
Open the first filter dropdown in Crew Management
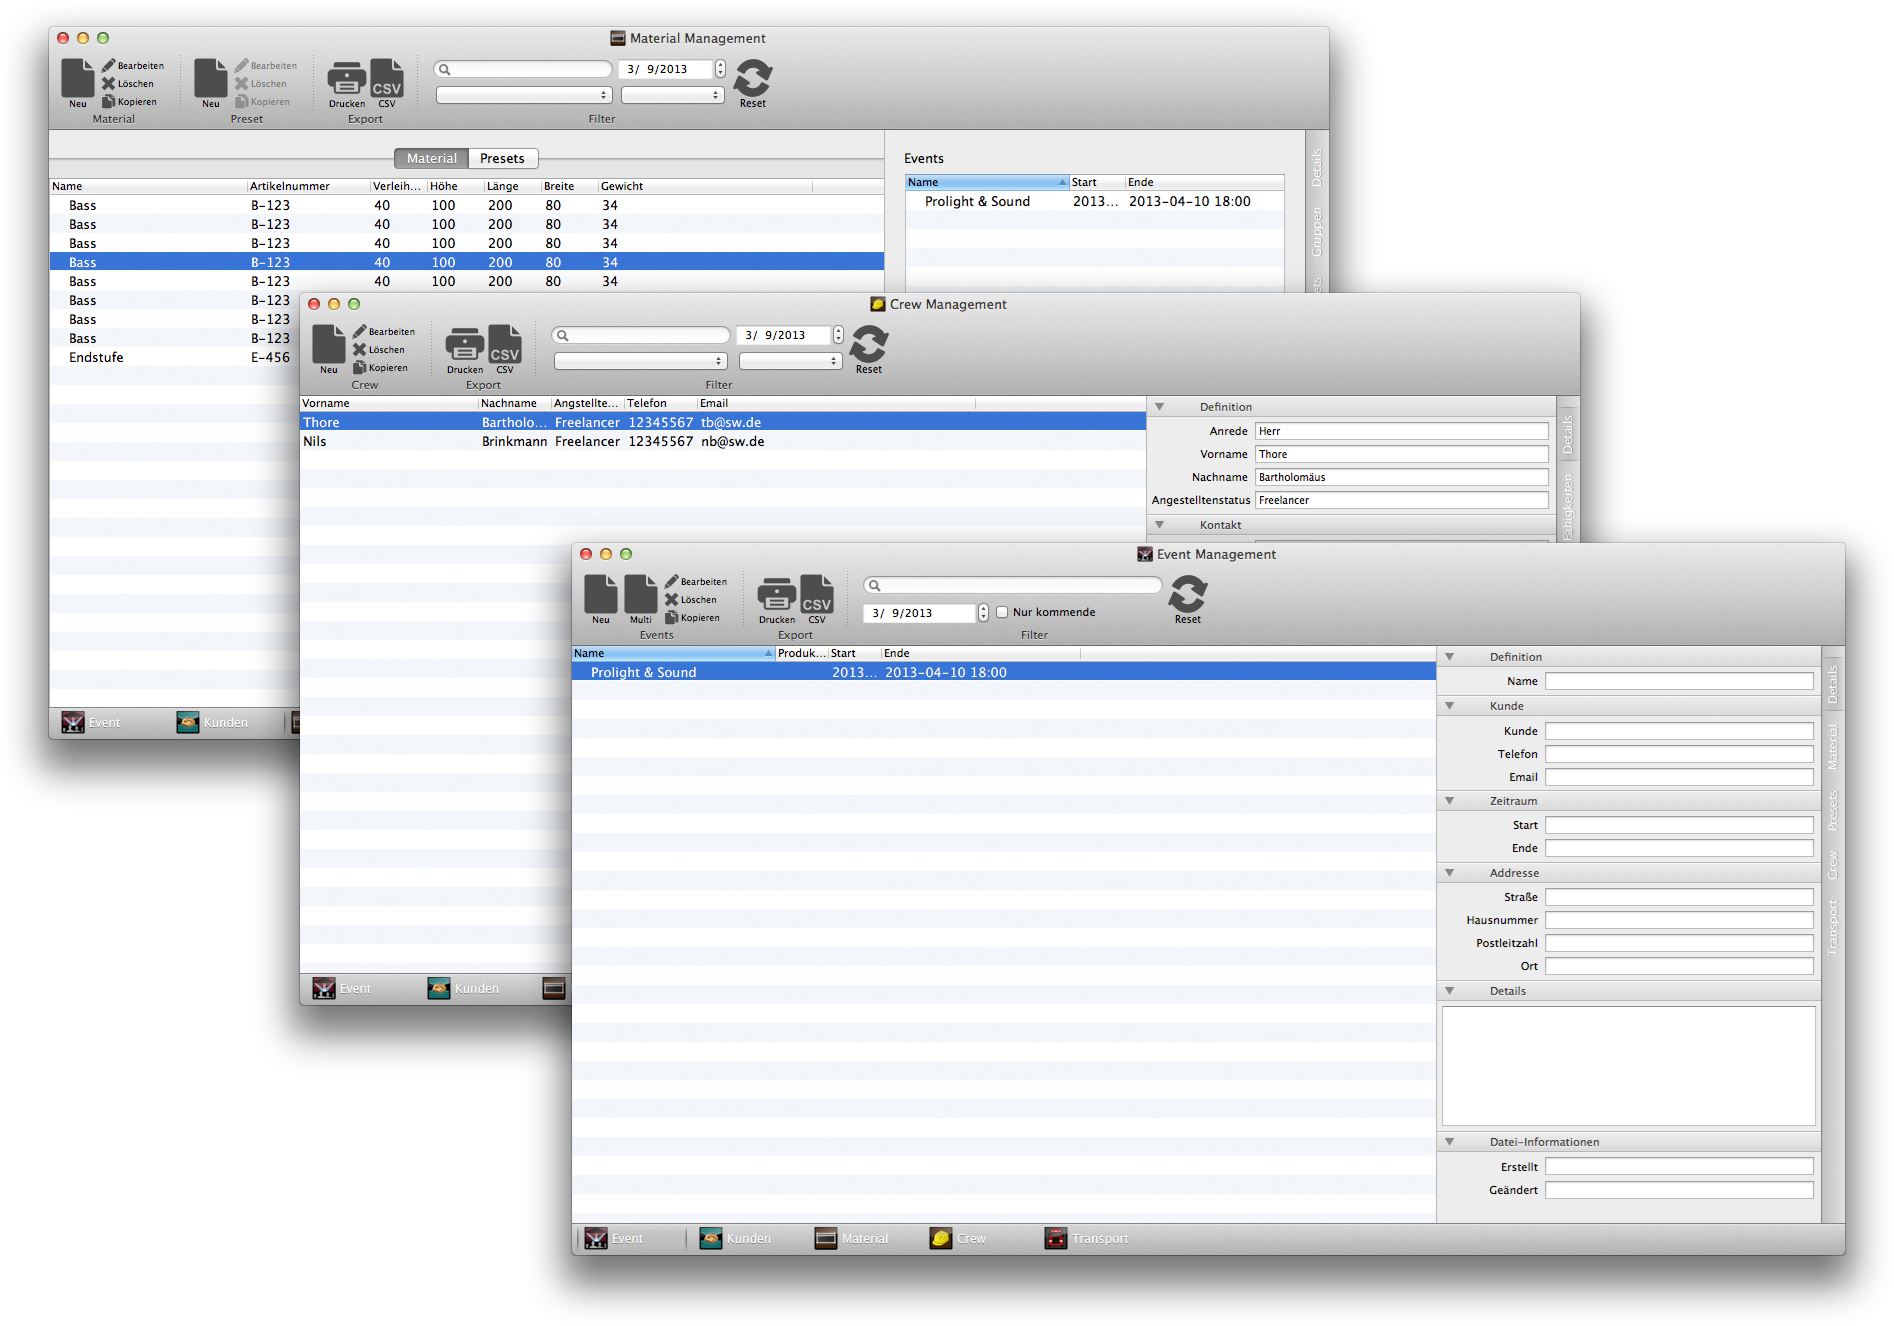click(640, 361)
